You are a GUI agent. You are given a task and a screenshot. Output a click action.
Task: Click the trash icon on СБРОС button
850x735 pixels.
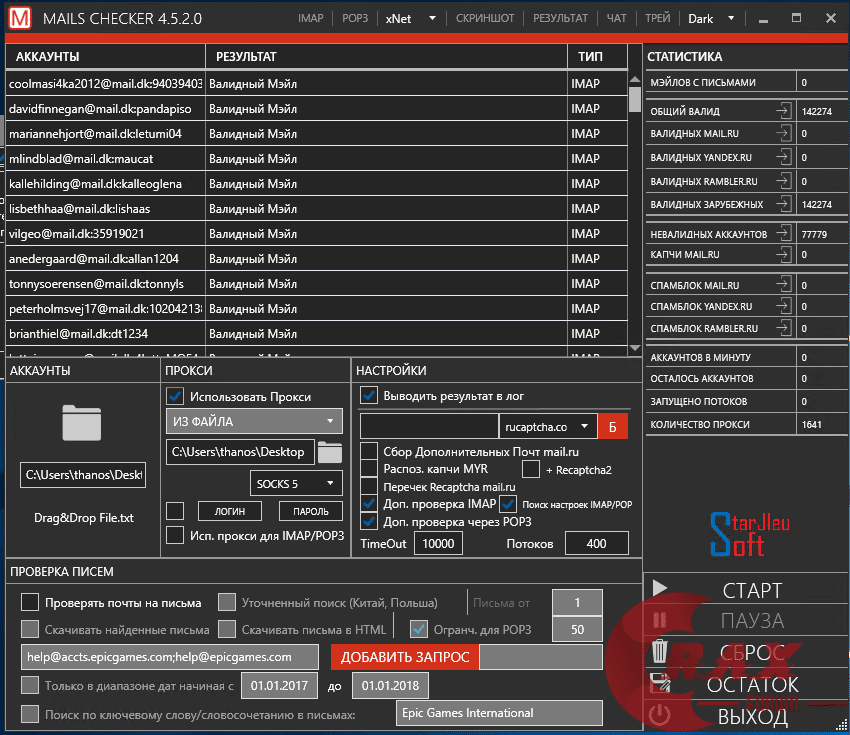tap(659, 651)
